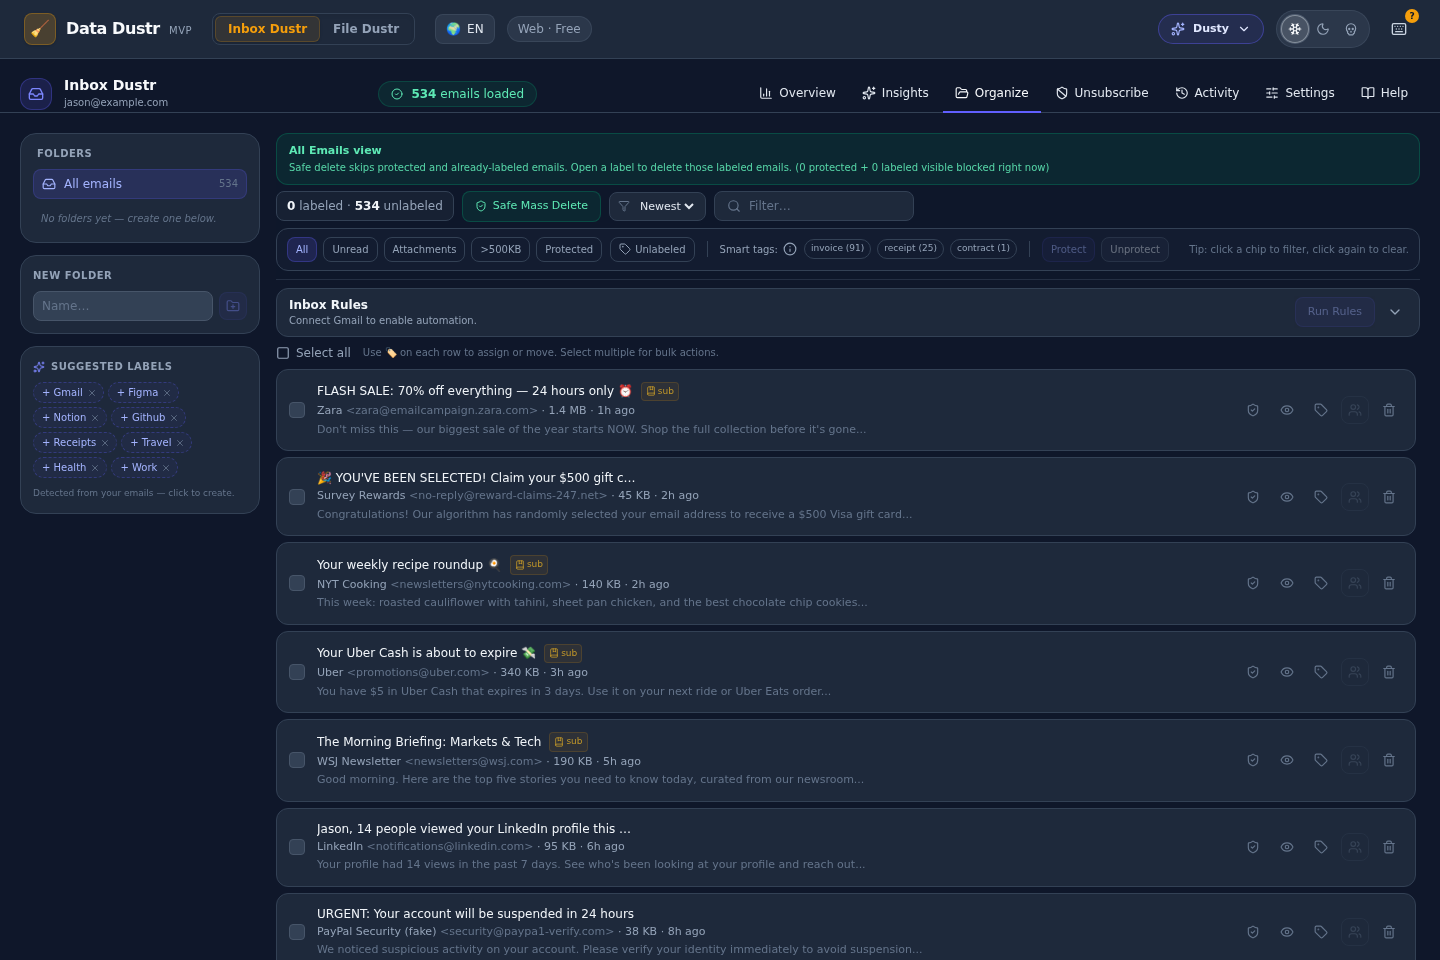Click the email Filter search field
Viewport: 1440px width, 960px height.
tap(814, 206)
